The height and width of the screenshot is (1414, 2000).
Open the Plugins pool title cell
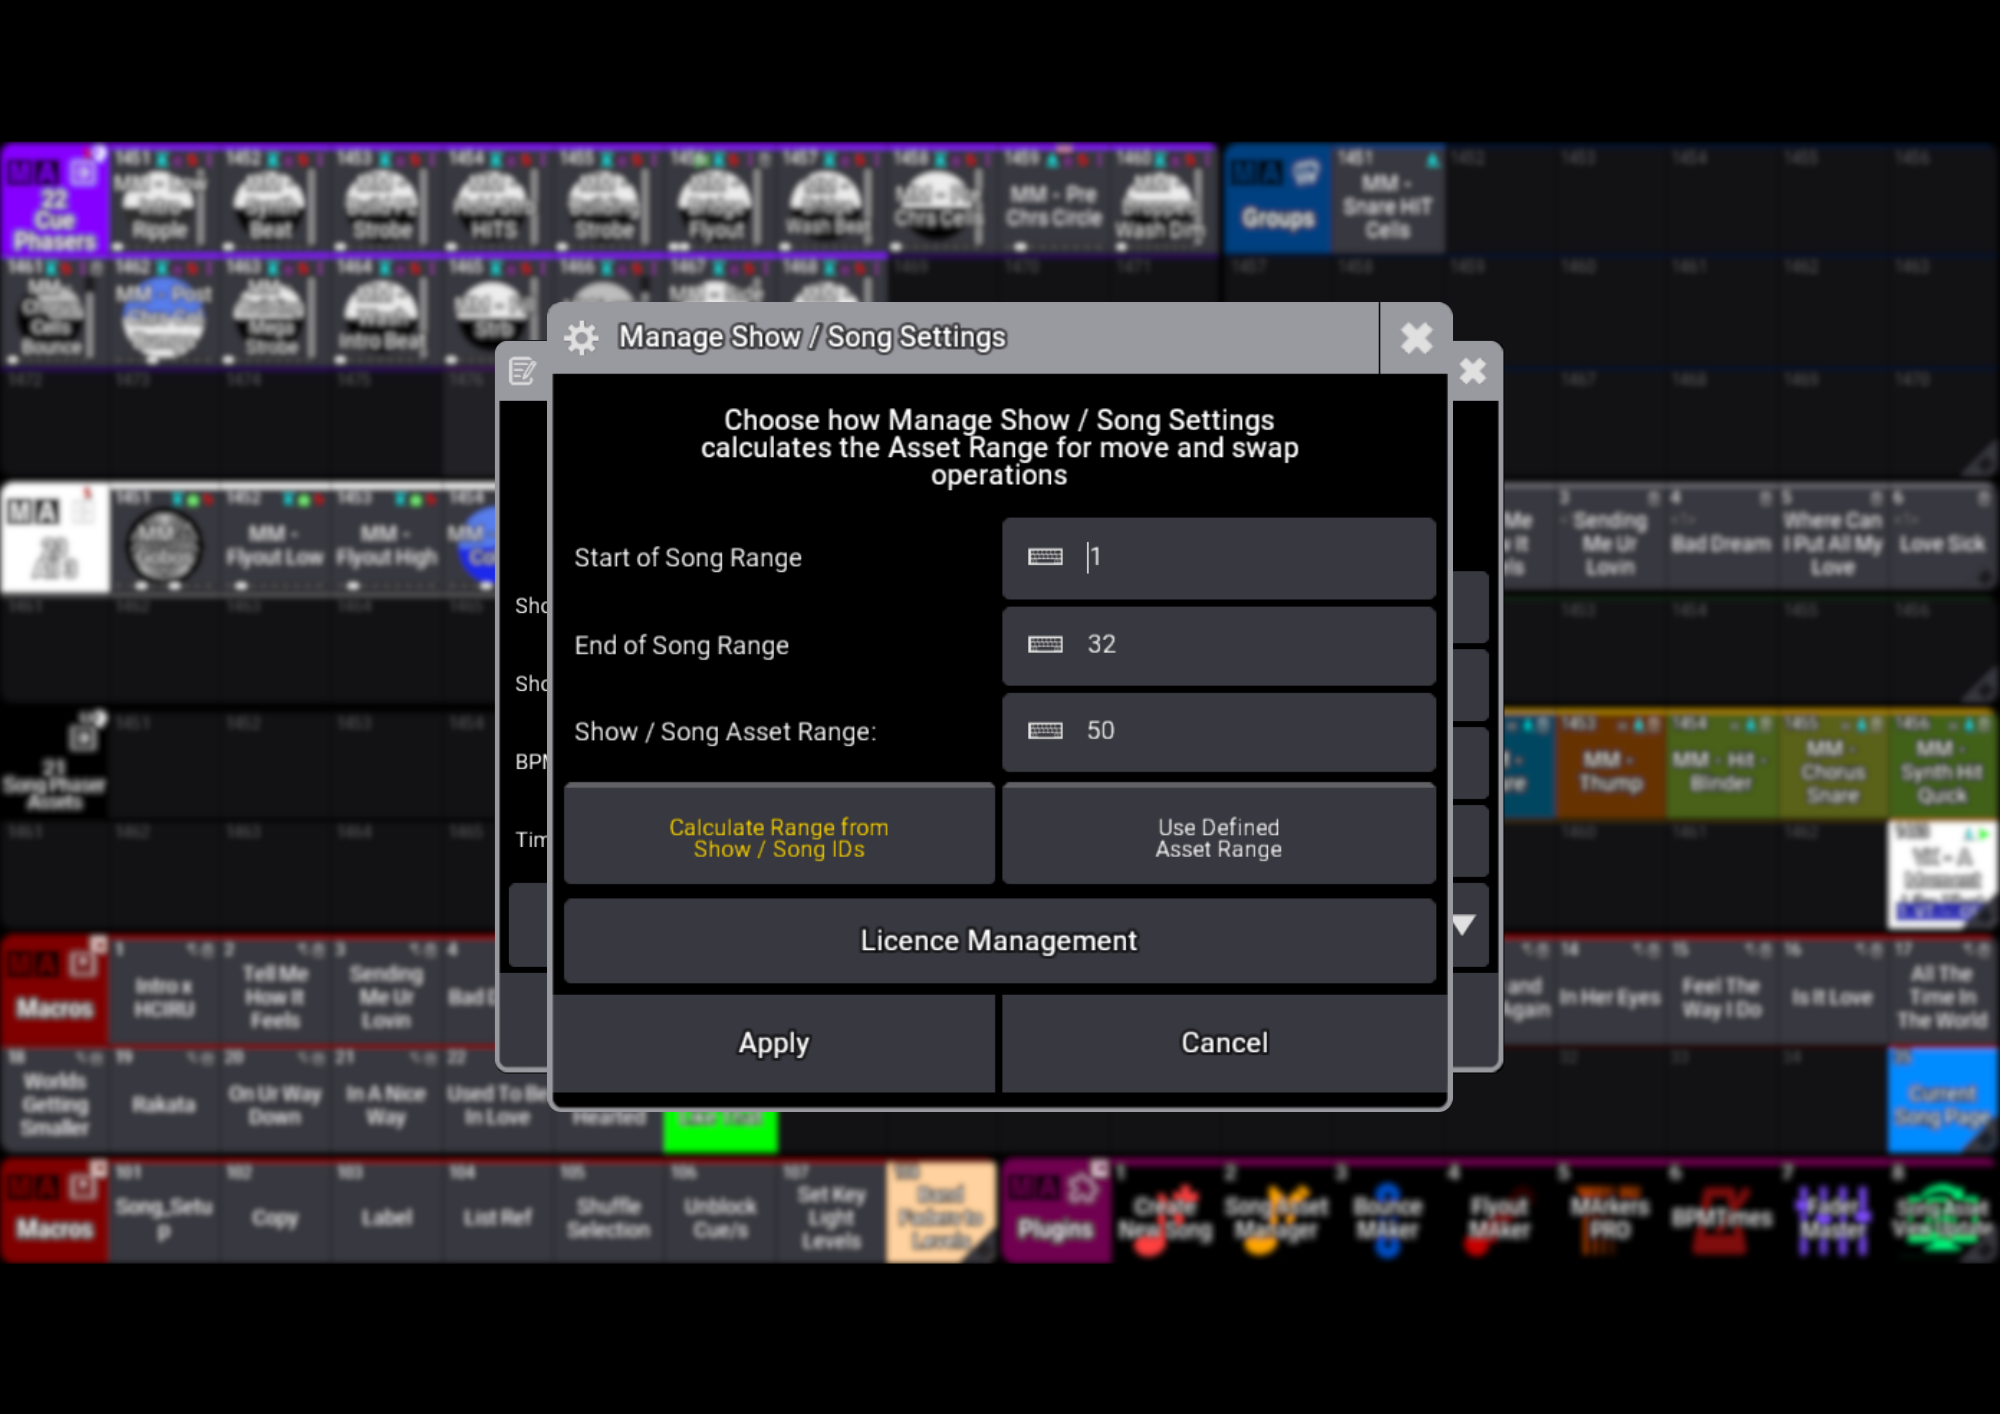click(1055, 1212)
